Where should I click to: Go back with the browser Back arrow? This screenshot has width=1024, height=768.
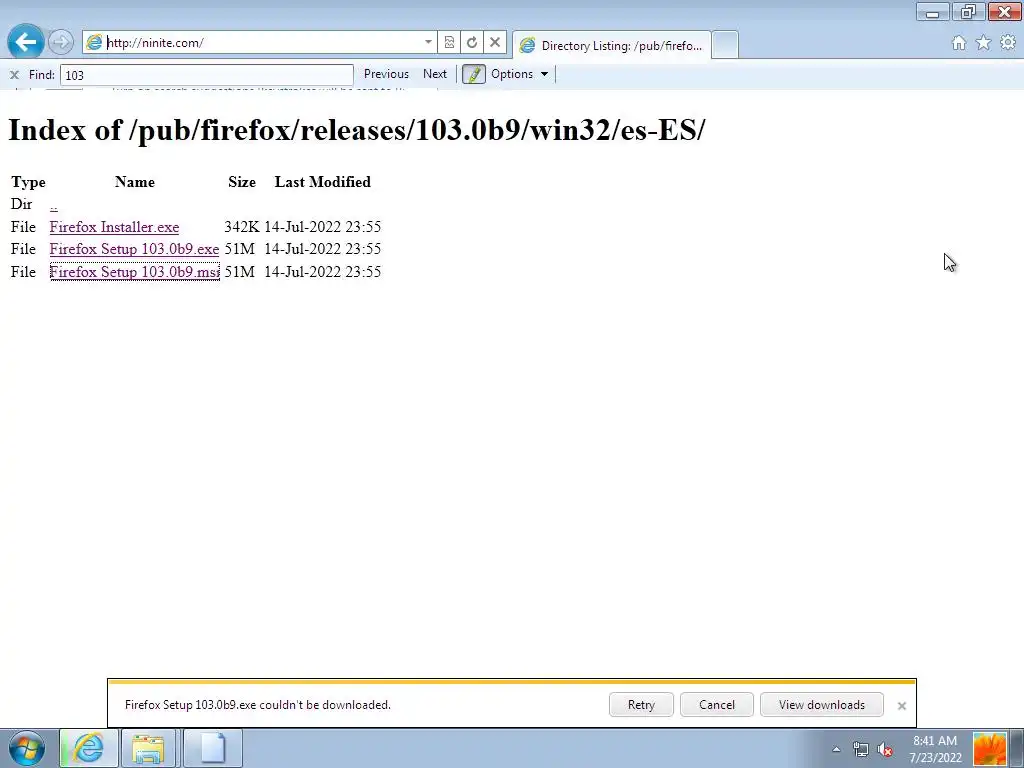tap(25, 42)
